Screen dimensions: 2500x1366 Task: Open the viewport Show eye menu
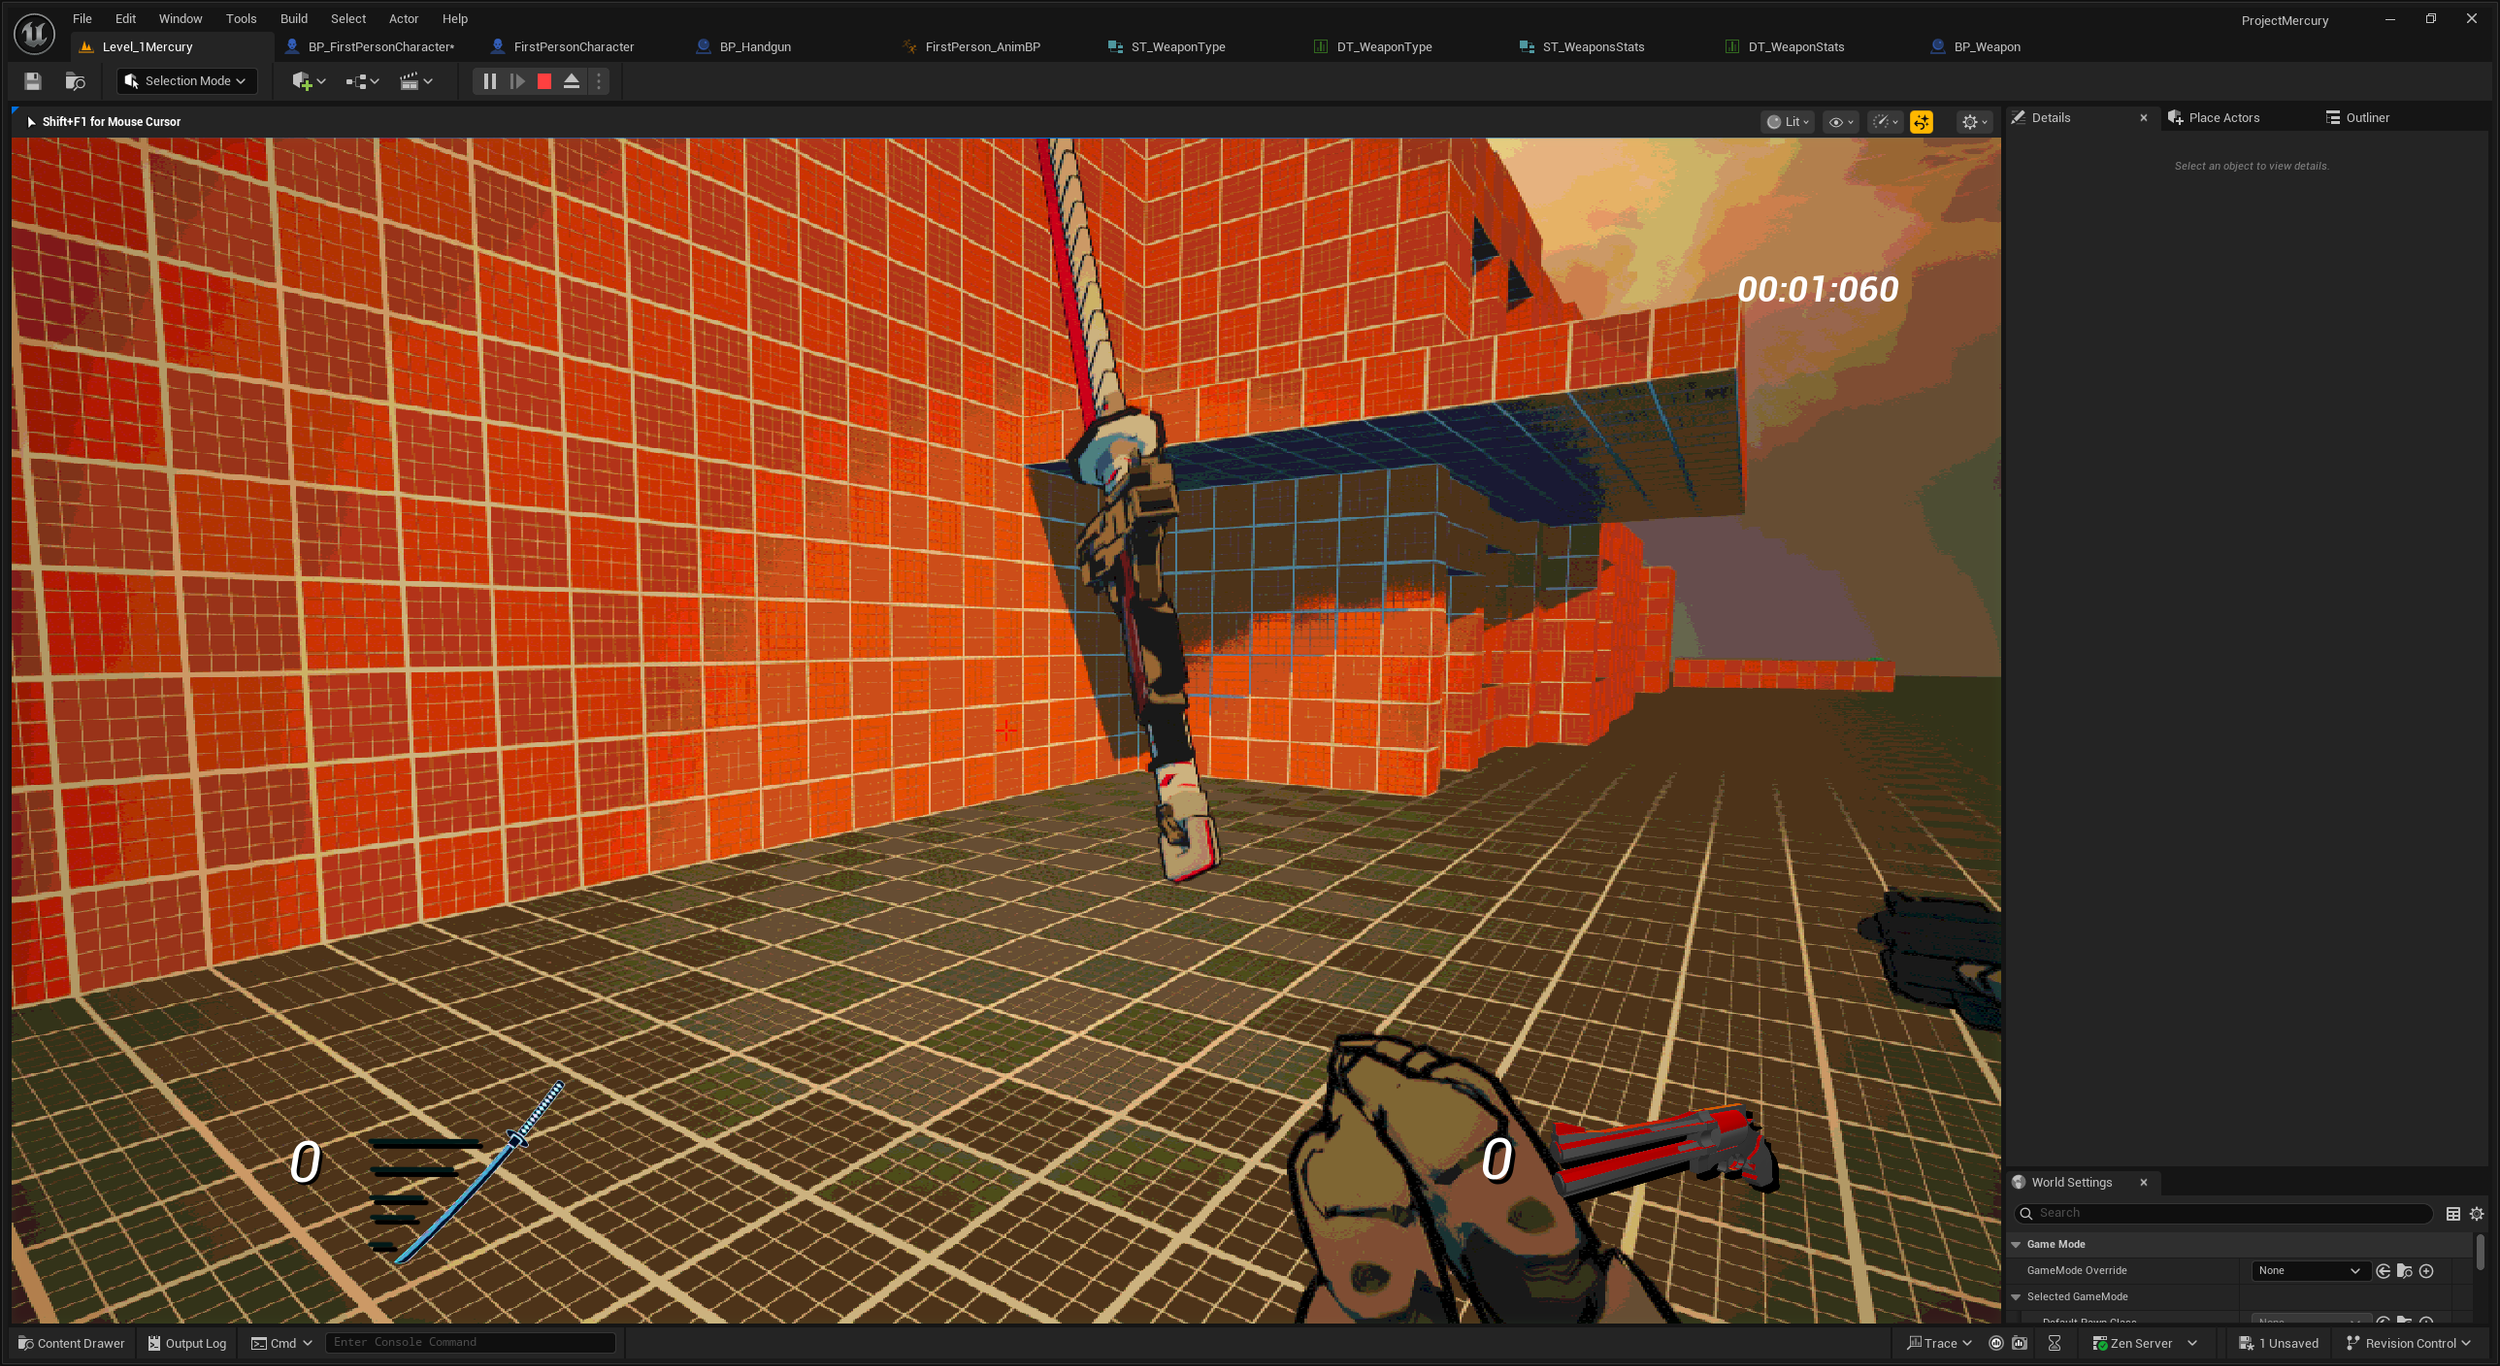(1840, 122)
